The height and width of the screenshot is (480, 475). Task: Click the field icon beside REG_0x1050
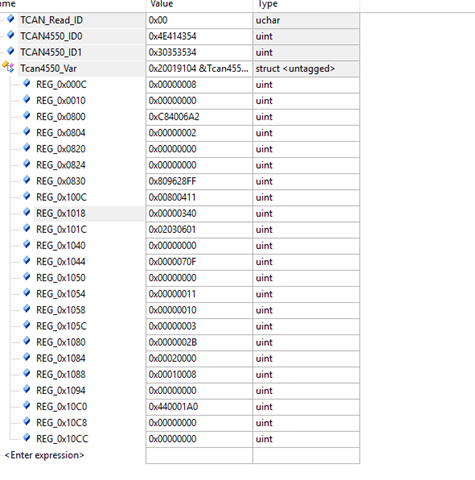(x=27, y=276)
